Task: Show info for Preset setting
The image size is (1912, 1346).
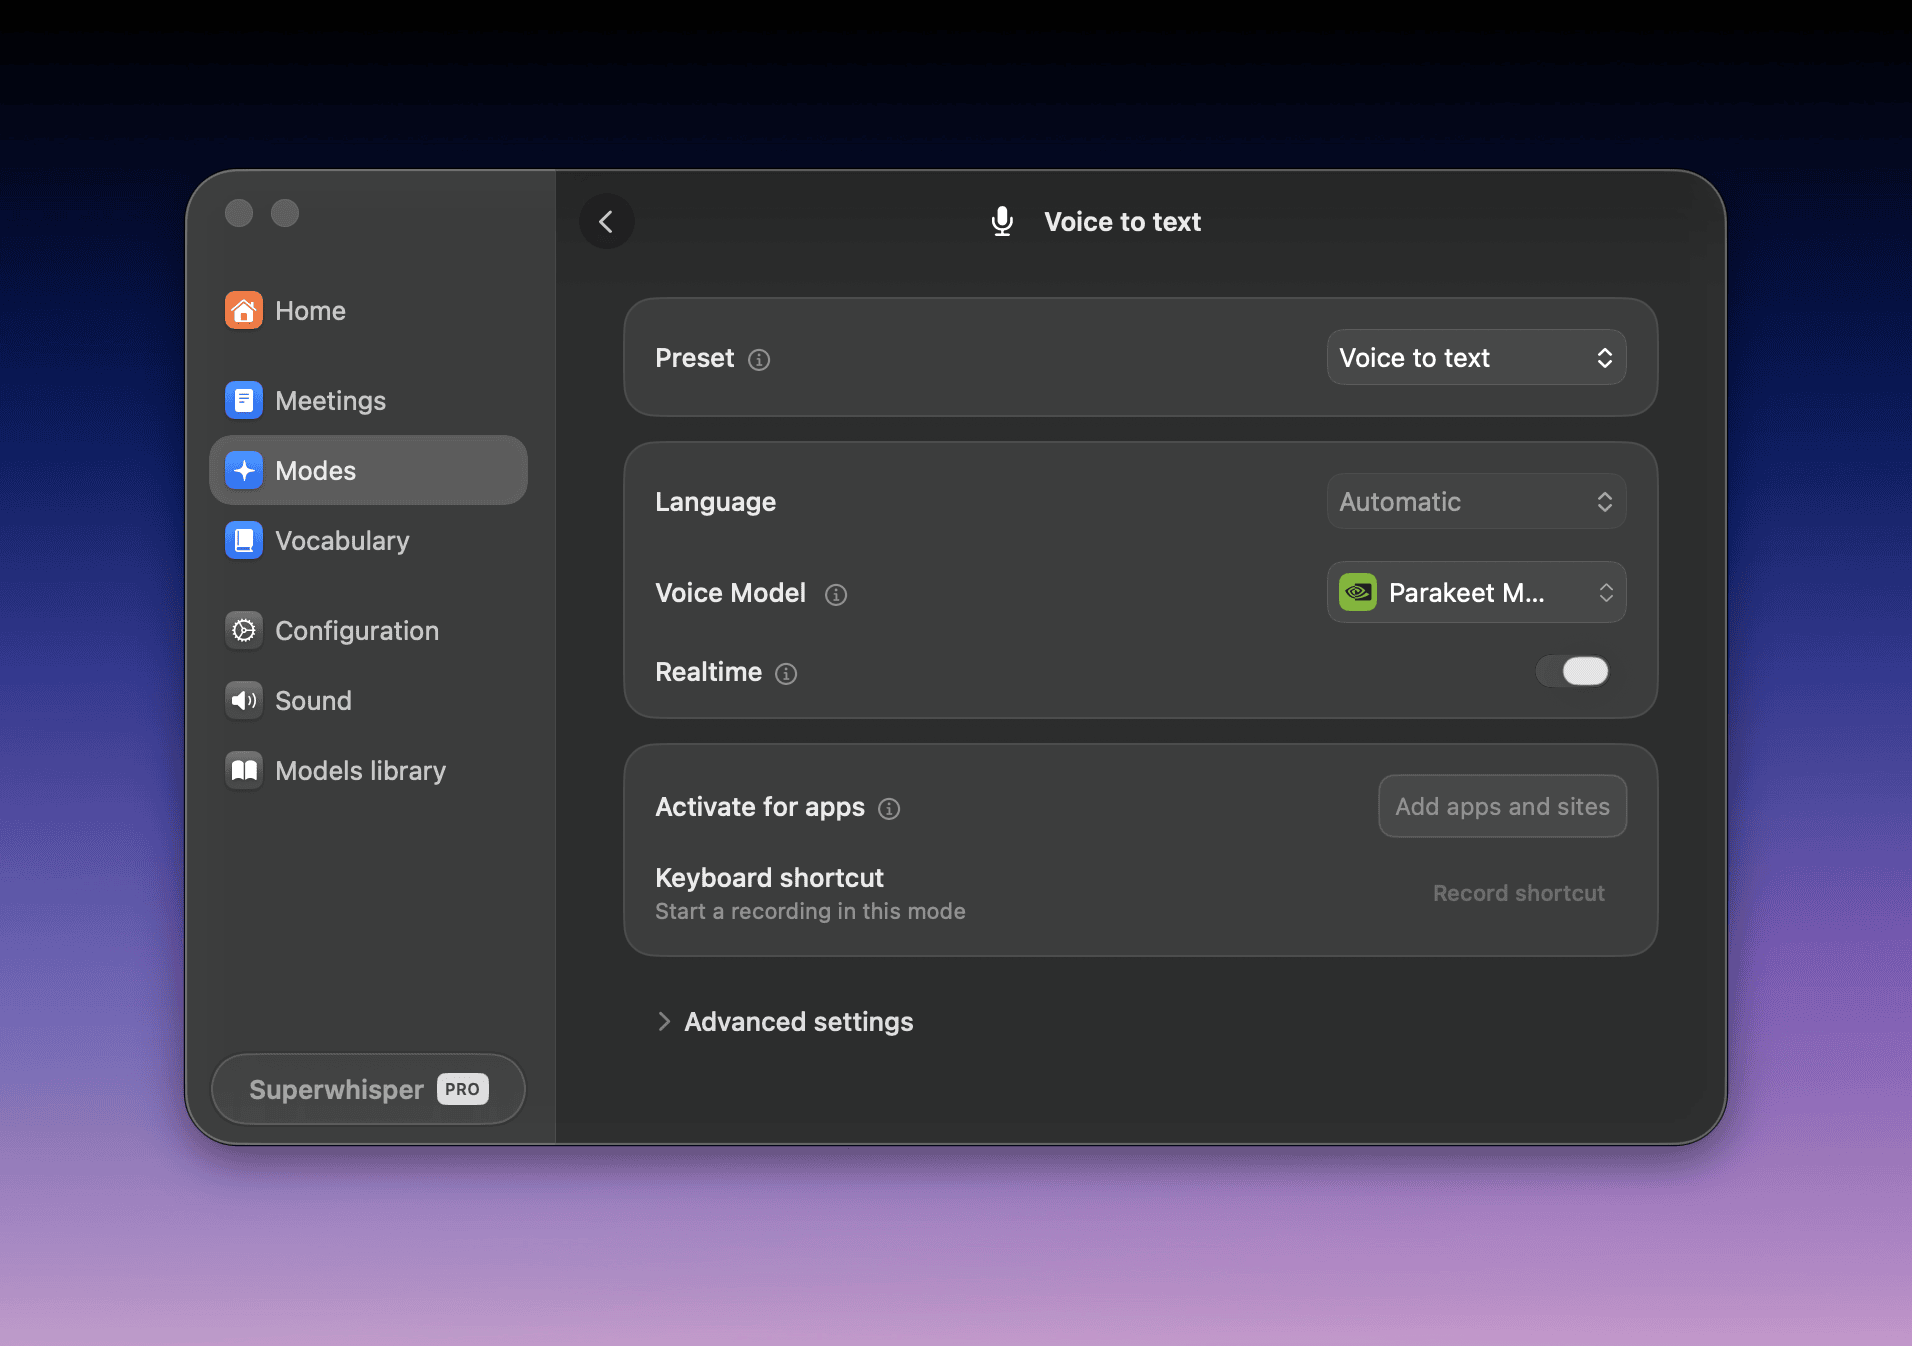Action: pos(759,360)
